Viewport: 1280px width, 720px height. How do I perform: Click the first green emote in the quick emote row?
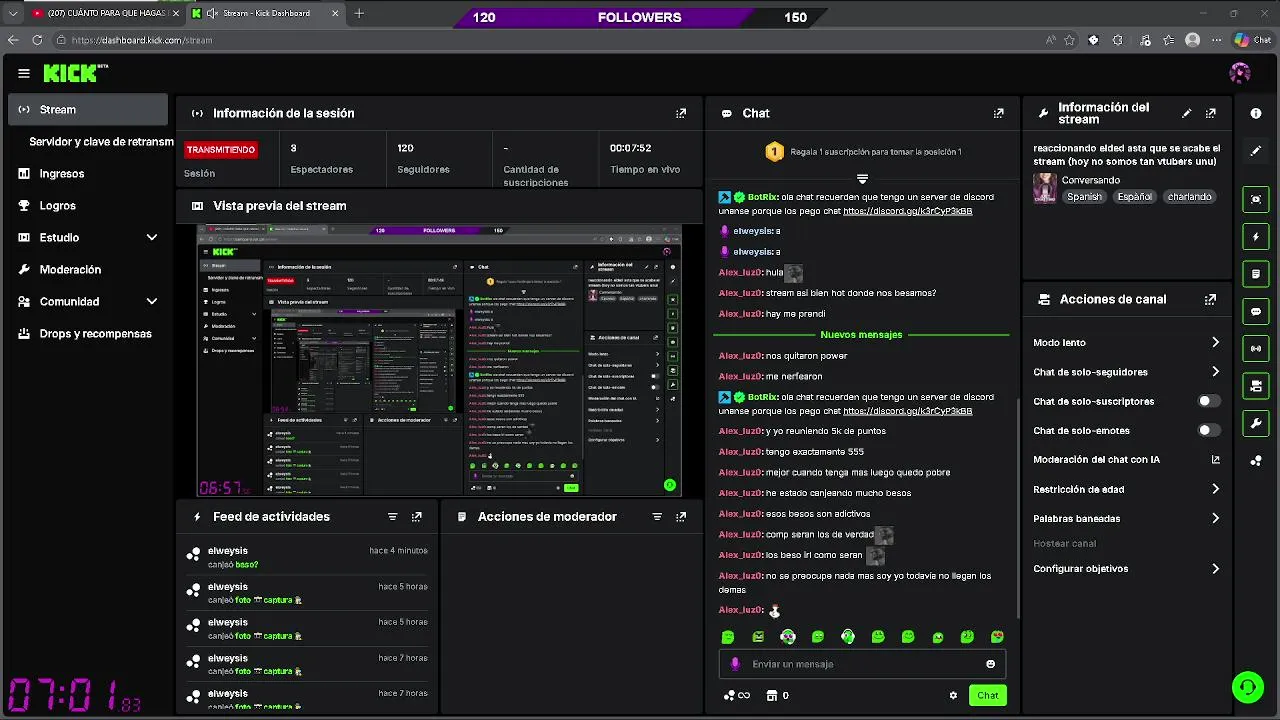[728, 637]
